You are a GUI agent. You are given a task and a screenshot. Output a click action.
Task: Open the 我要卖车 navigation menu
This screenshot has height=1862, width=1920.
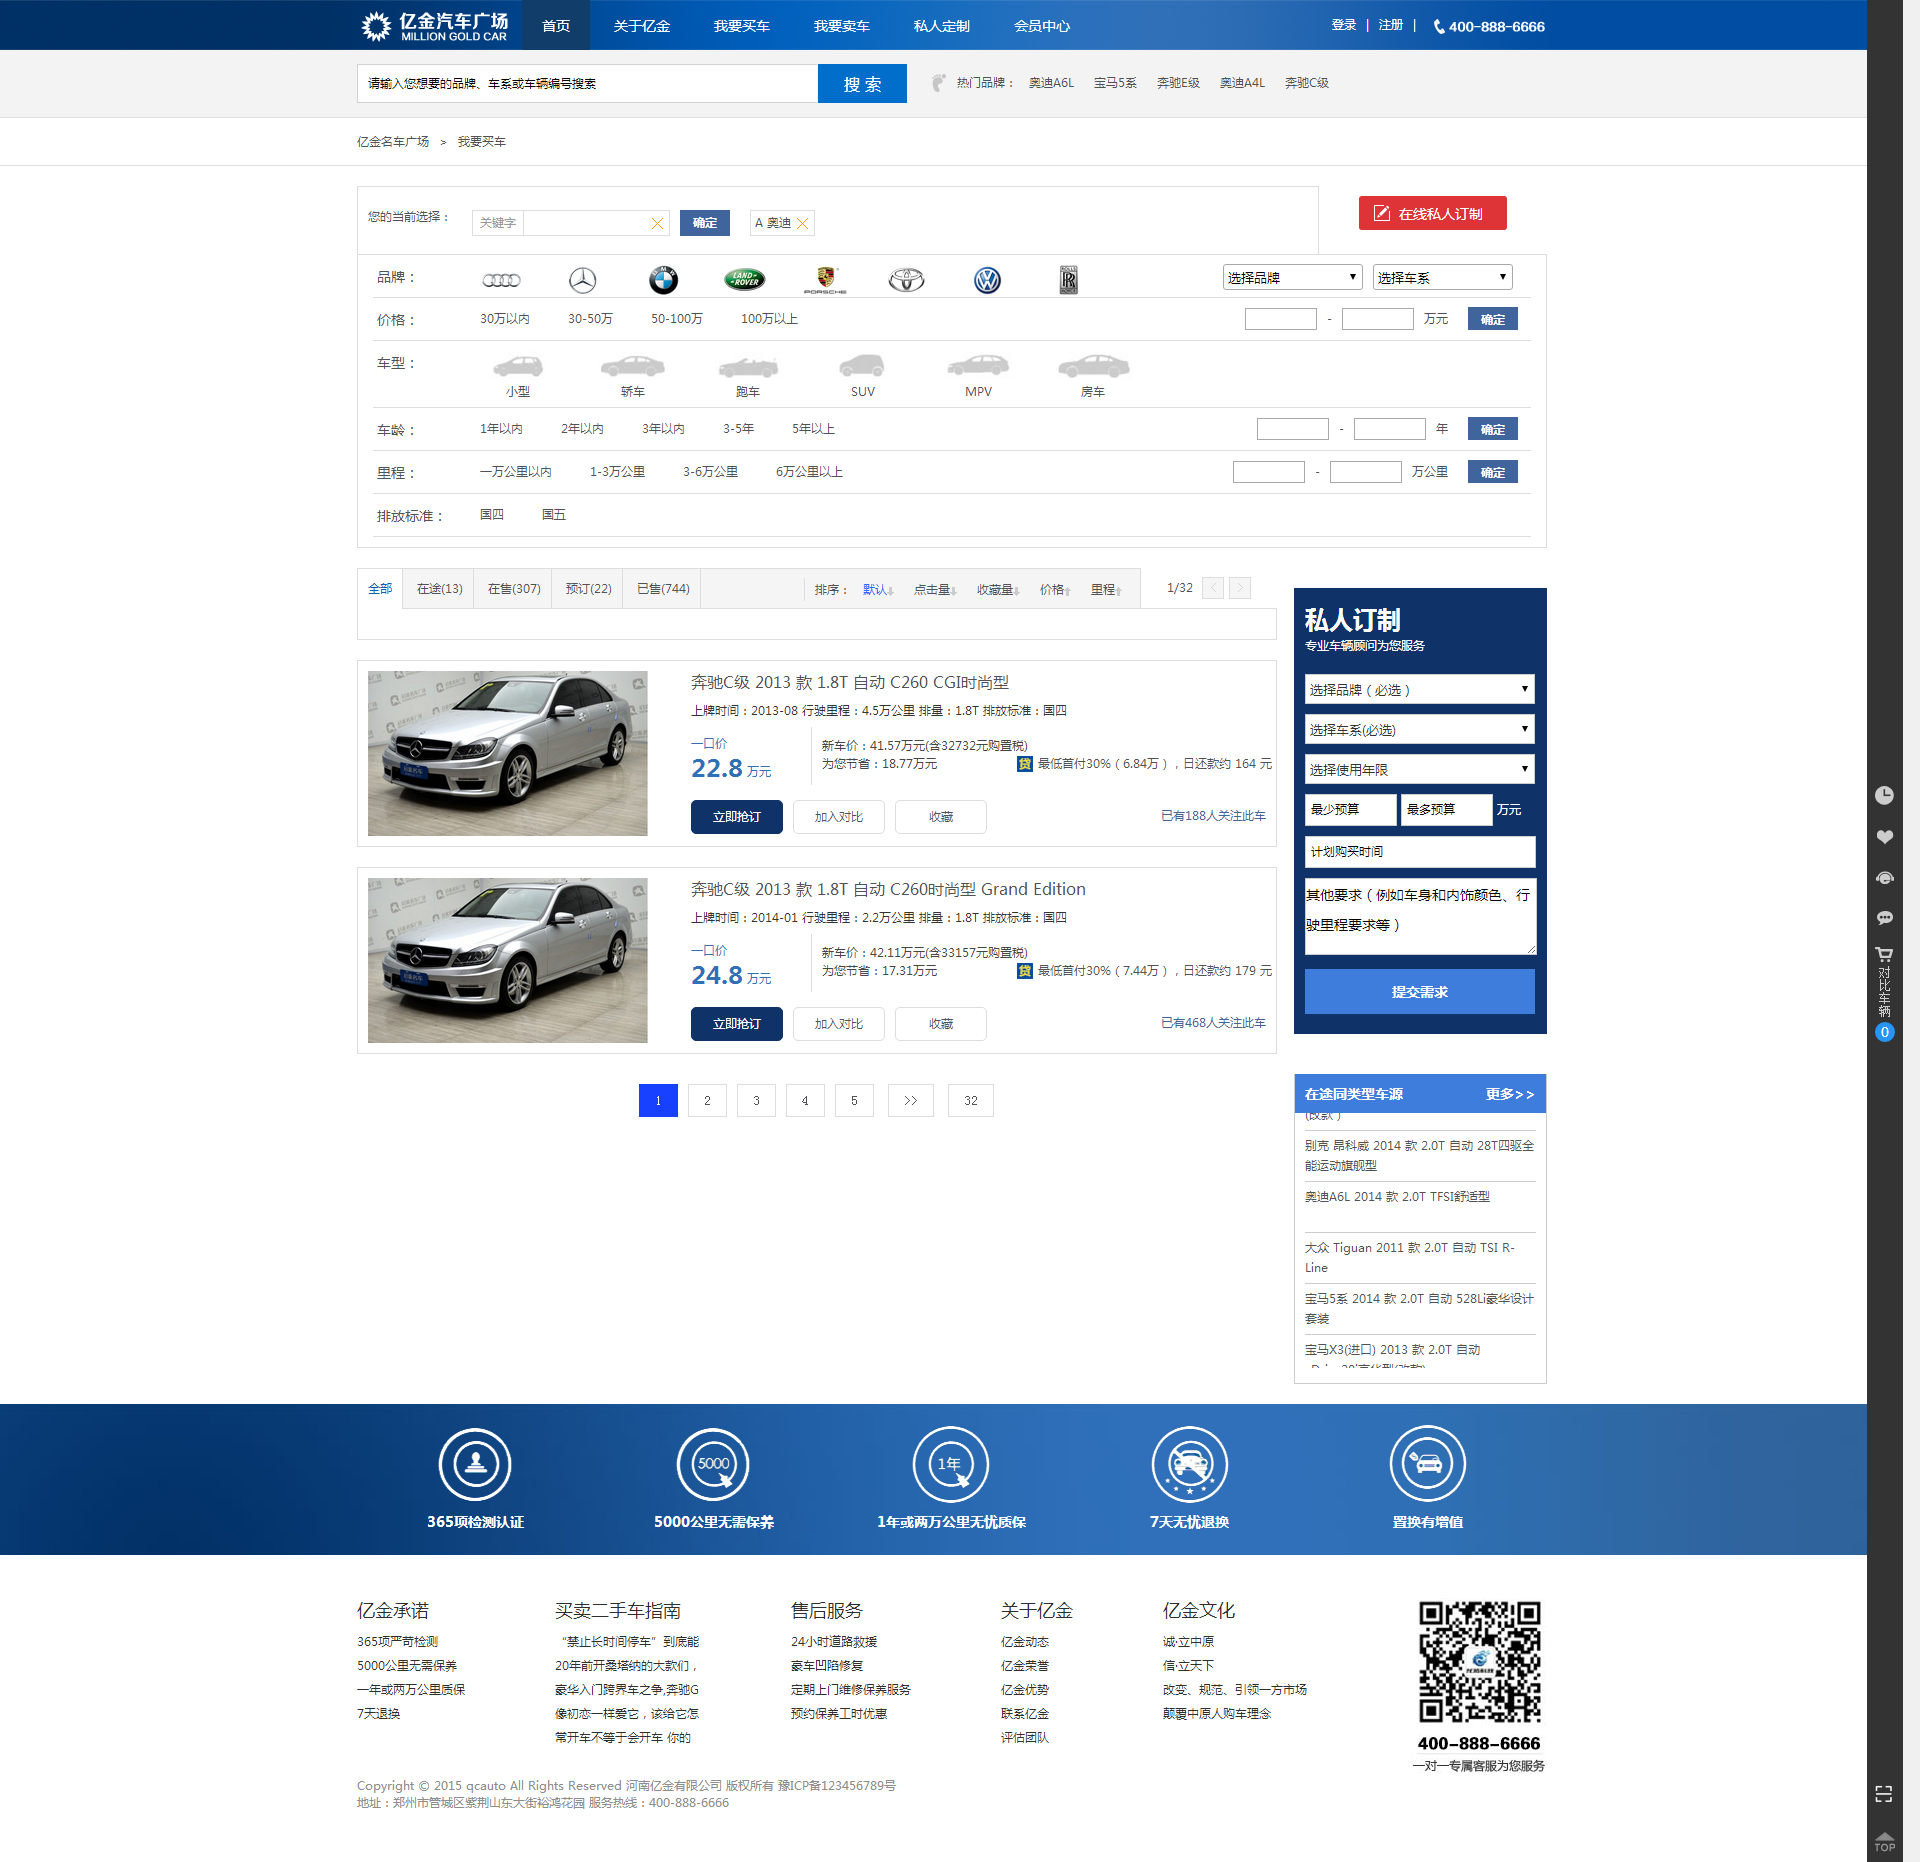(x=841, y=26)
